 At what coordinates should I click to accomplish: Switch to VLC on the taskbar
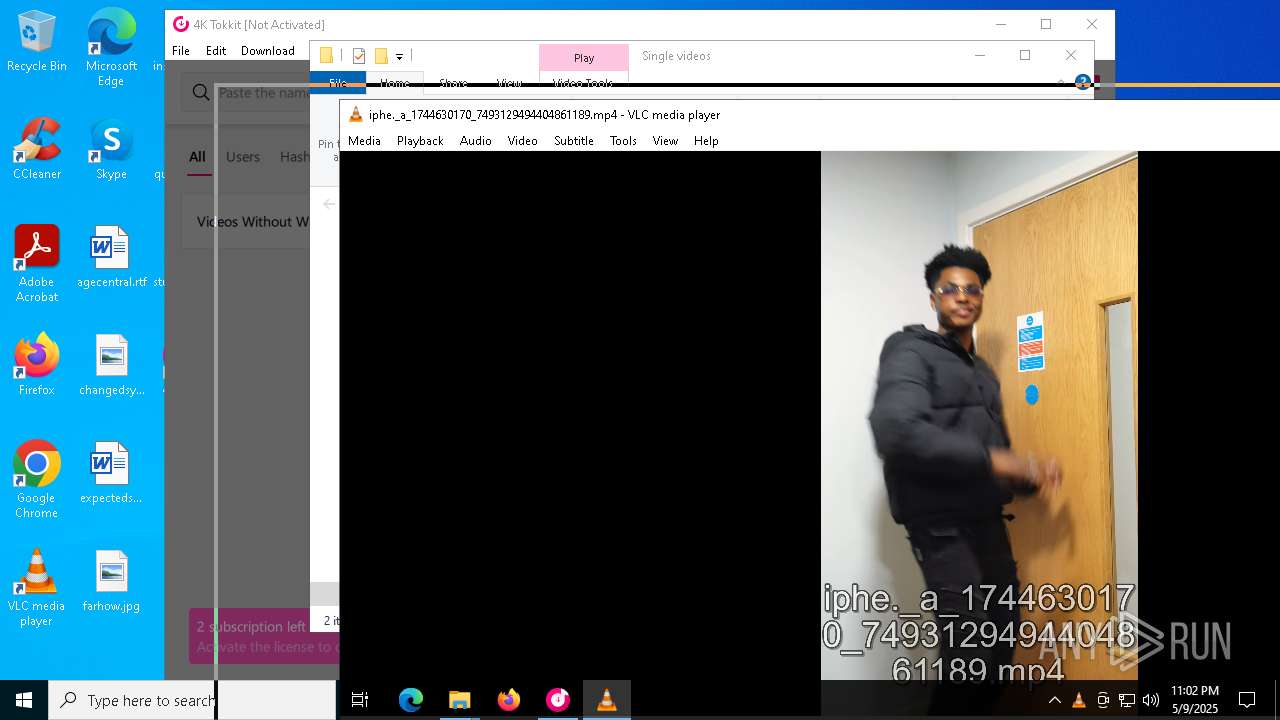(x=607, y=700)
